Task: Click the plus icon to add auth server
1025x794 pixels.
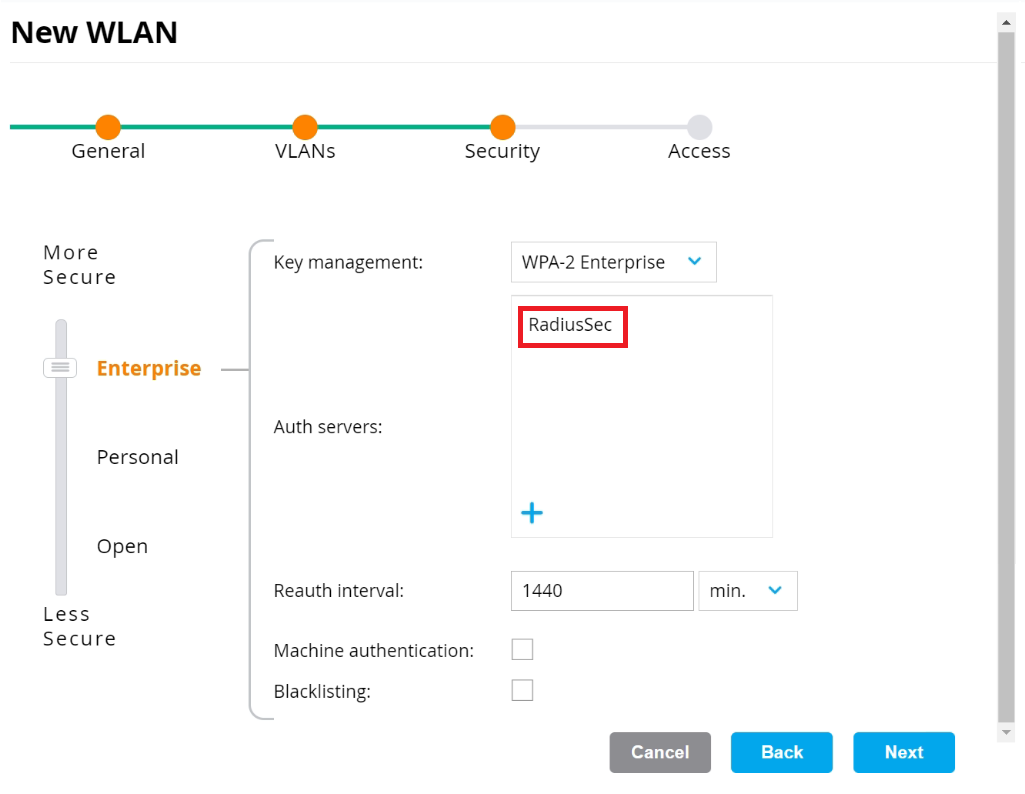Action: [x=532, y=513]
